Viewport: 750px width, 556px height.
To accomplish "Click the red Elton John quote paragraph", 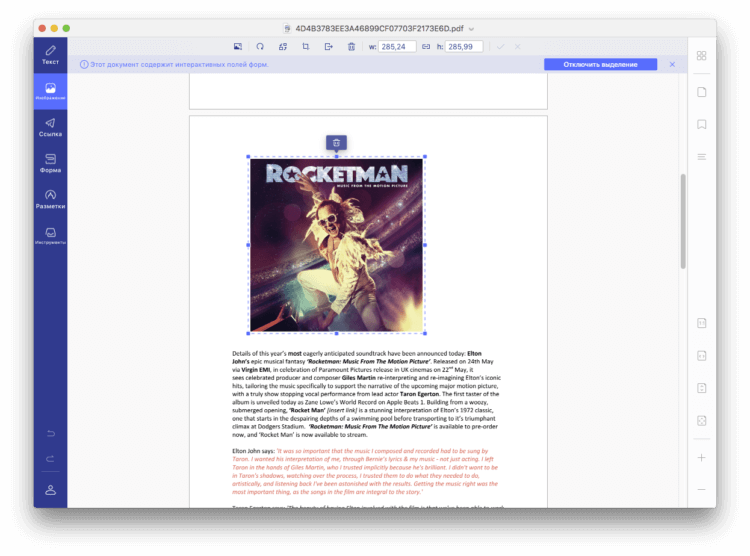I will coord(365,471).
